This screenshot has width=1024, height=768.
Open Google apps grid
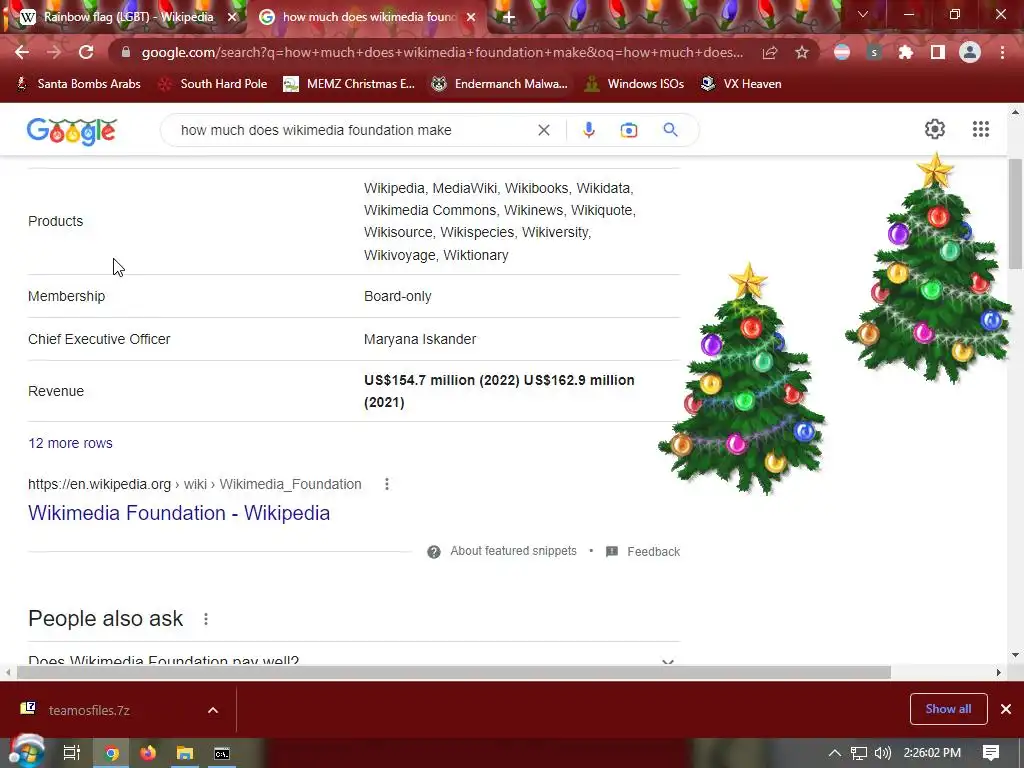pyautogui.click(x=981, y=129)
